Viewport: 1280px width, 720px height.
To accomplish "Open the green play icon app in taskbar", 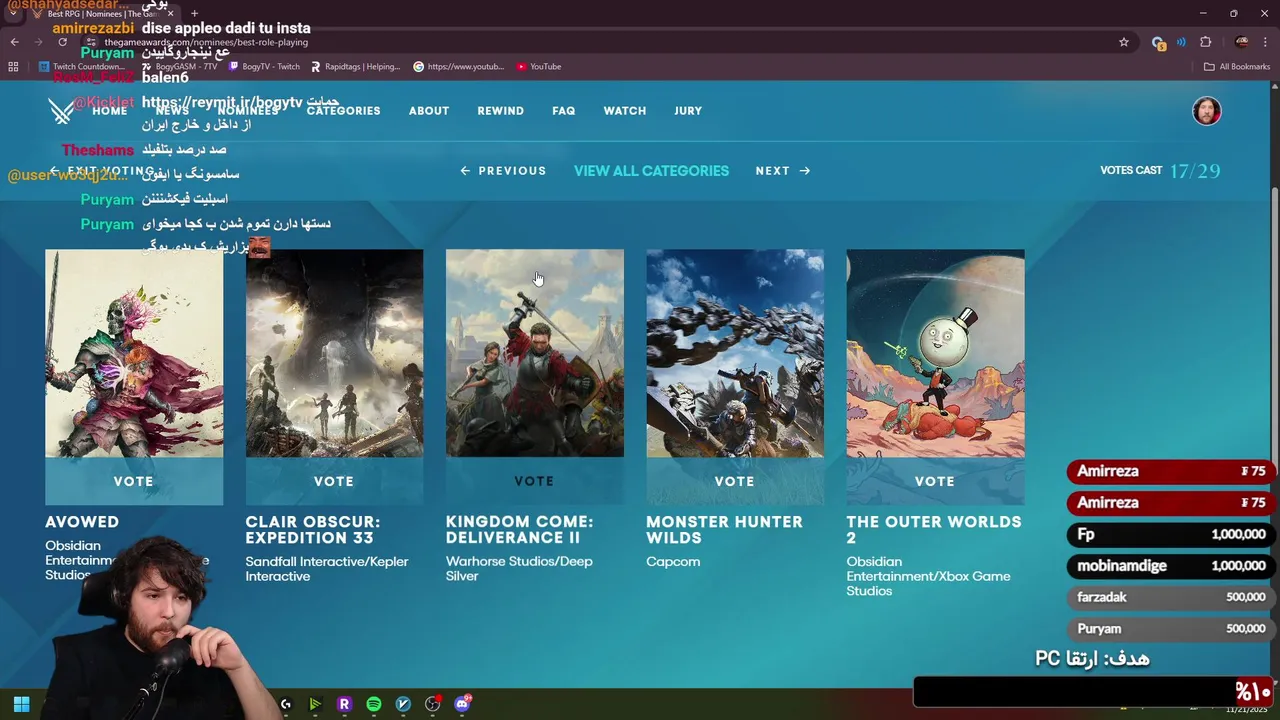I will click(315, 704).
